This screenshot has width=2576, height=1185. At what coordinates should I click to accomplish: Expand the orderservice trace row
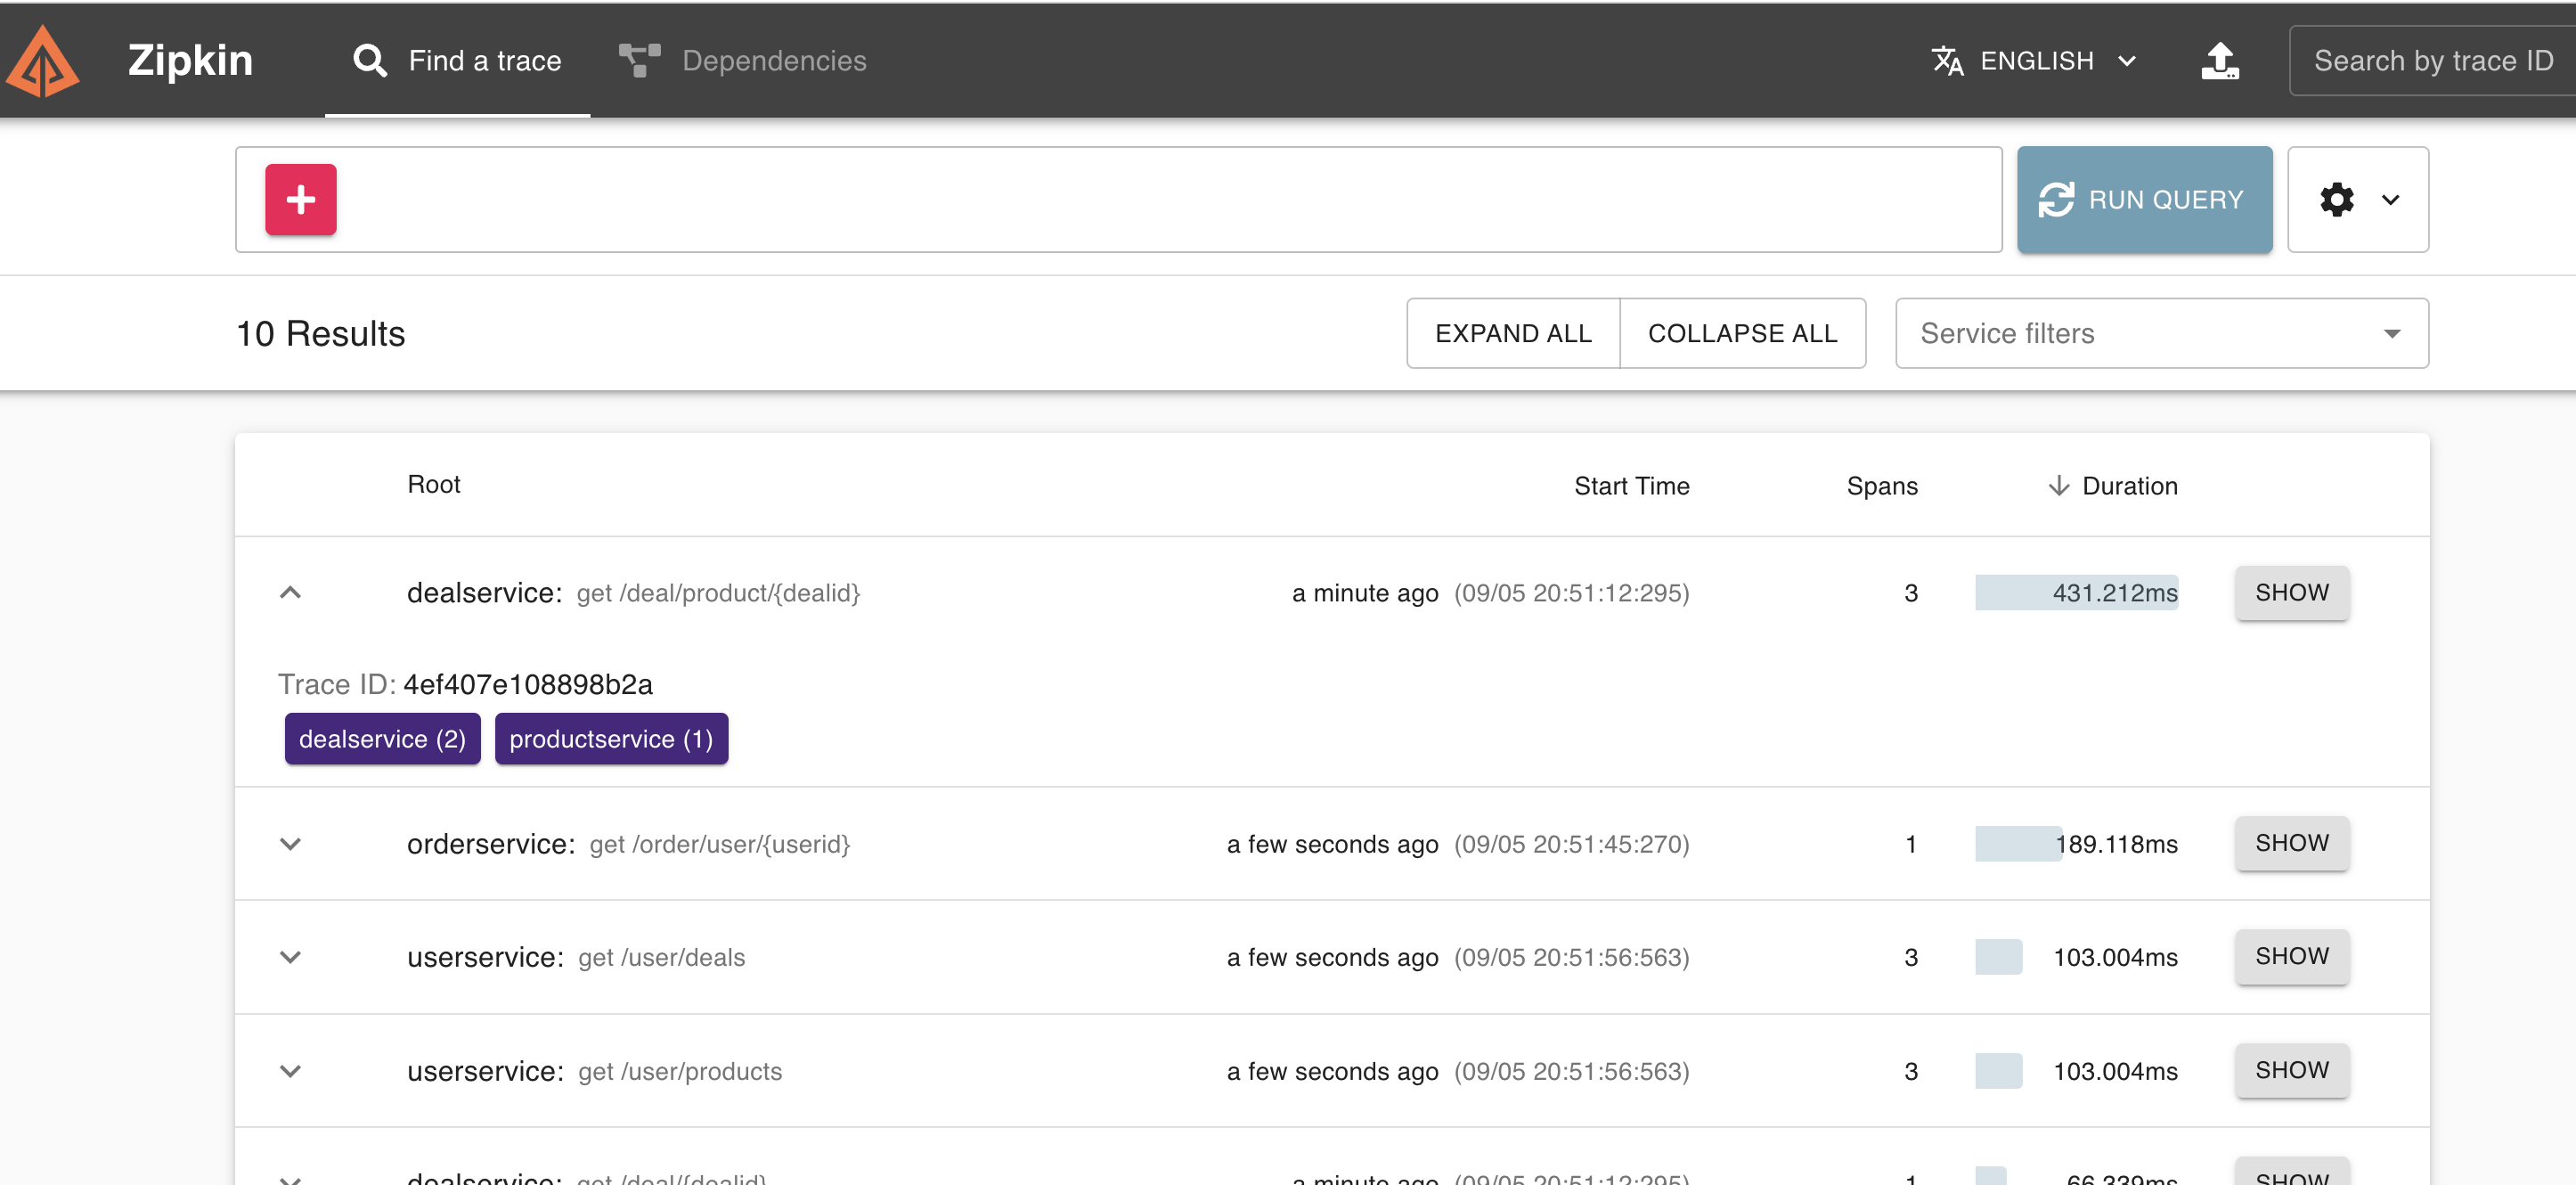point(290,844)
